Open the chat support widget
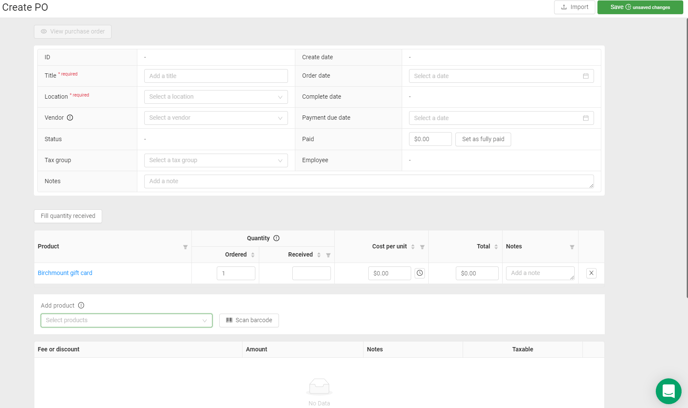 click(668, 390)
